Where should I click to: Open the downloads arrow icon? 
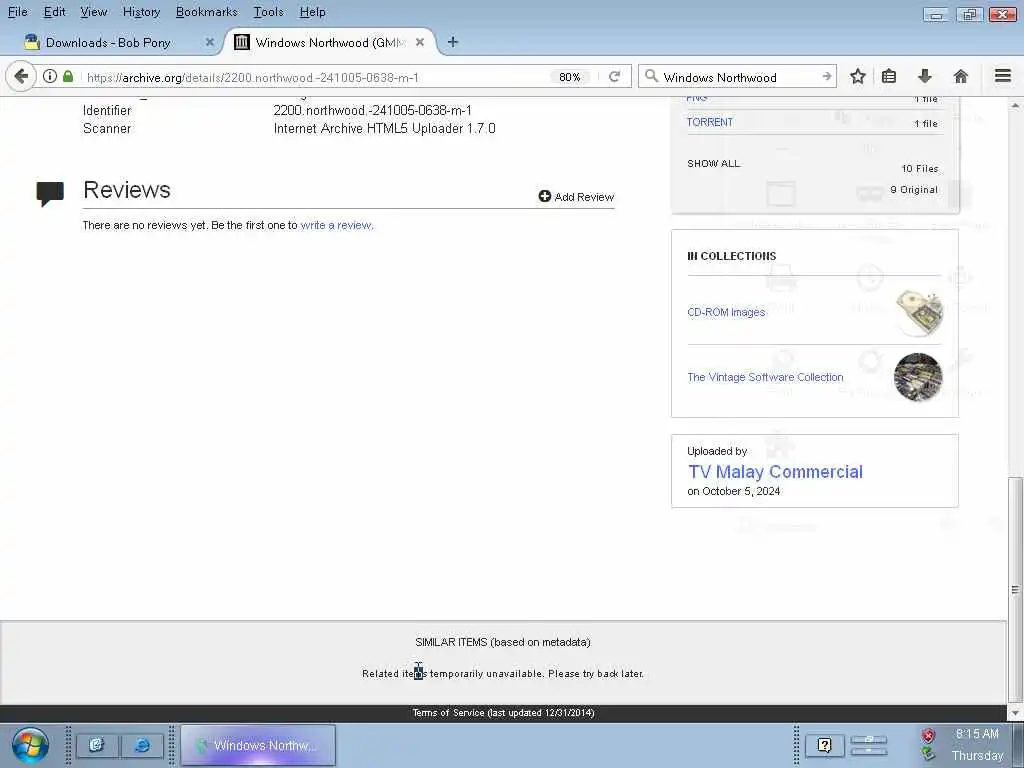click(x=924, y=76)
